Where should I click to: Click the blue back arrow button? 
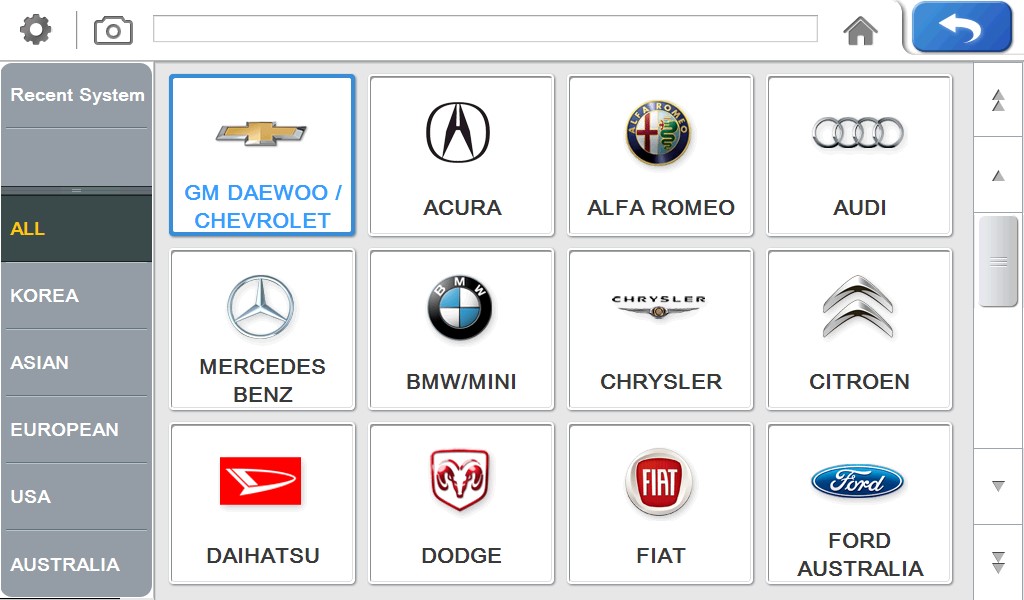point(961,27)
